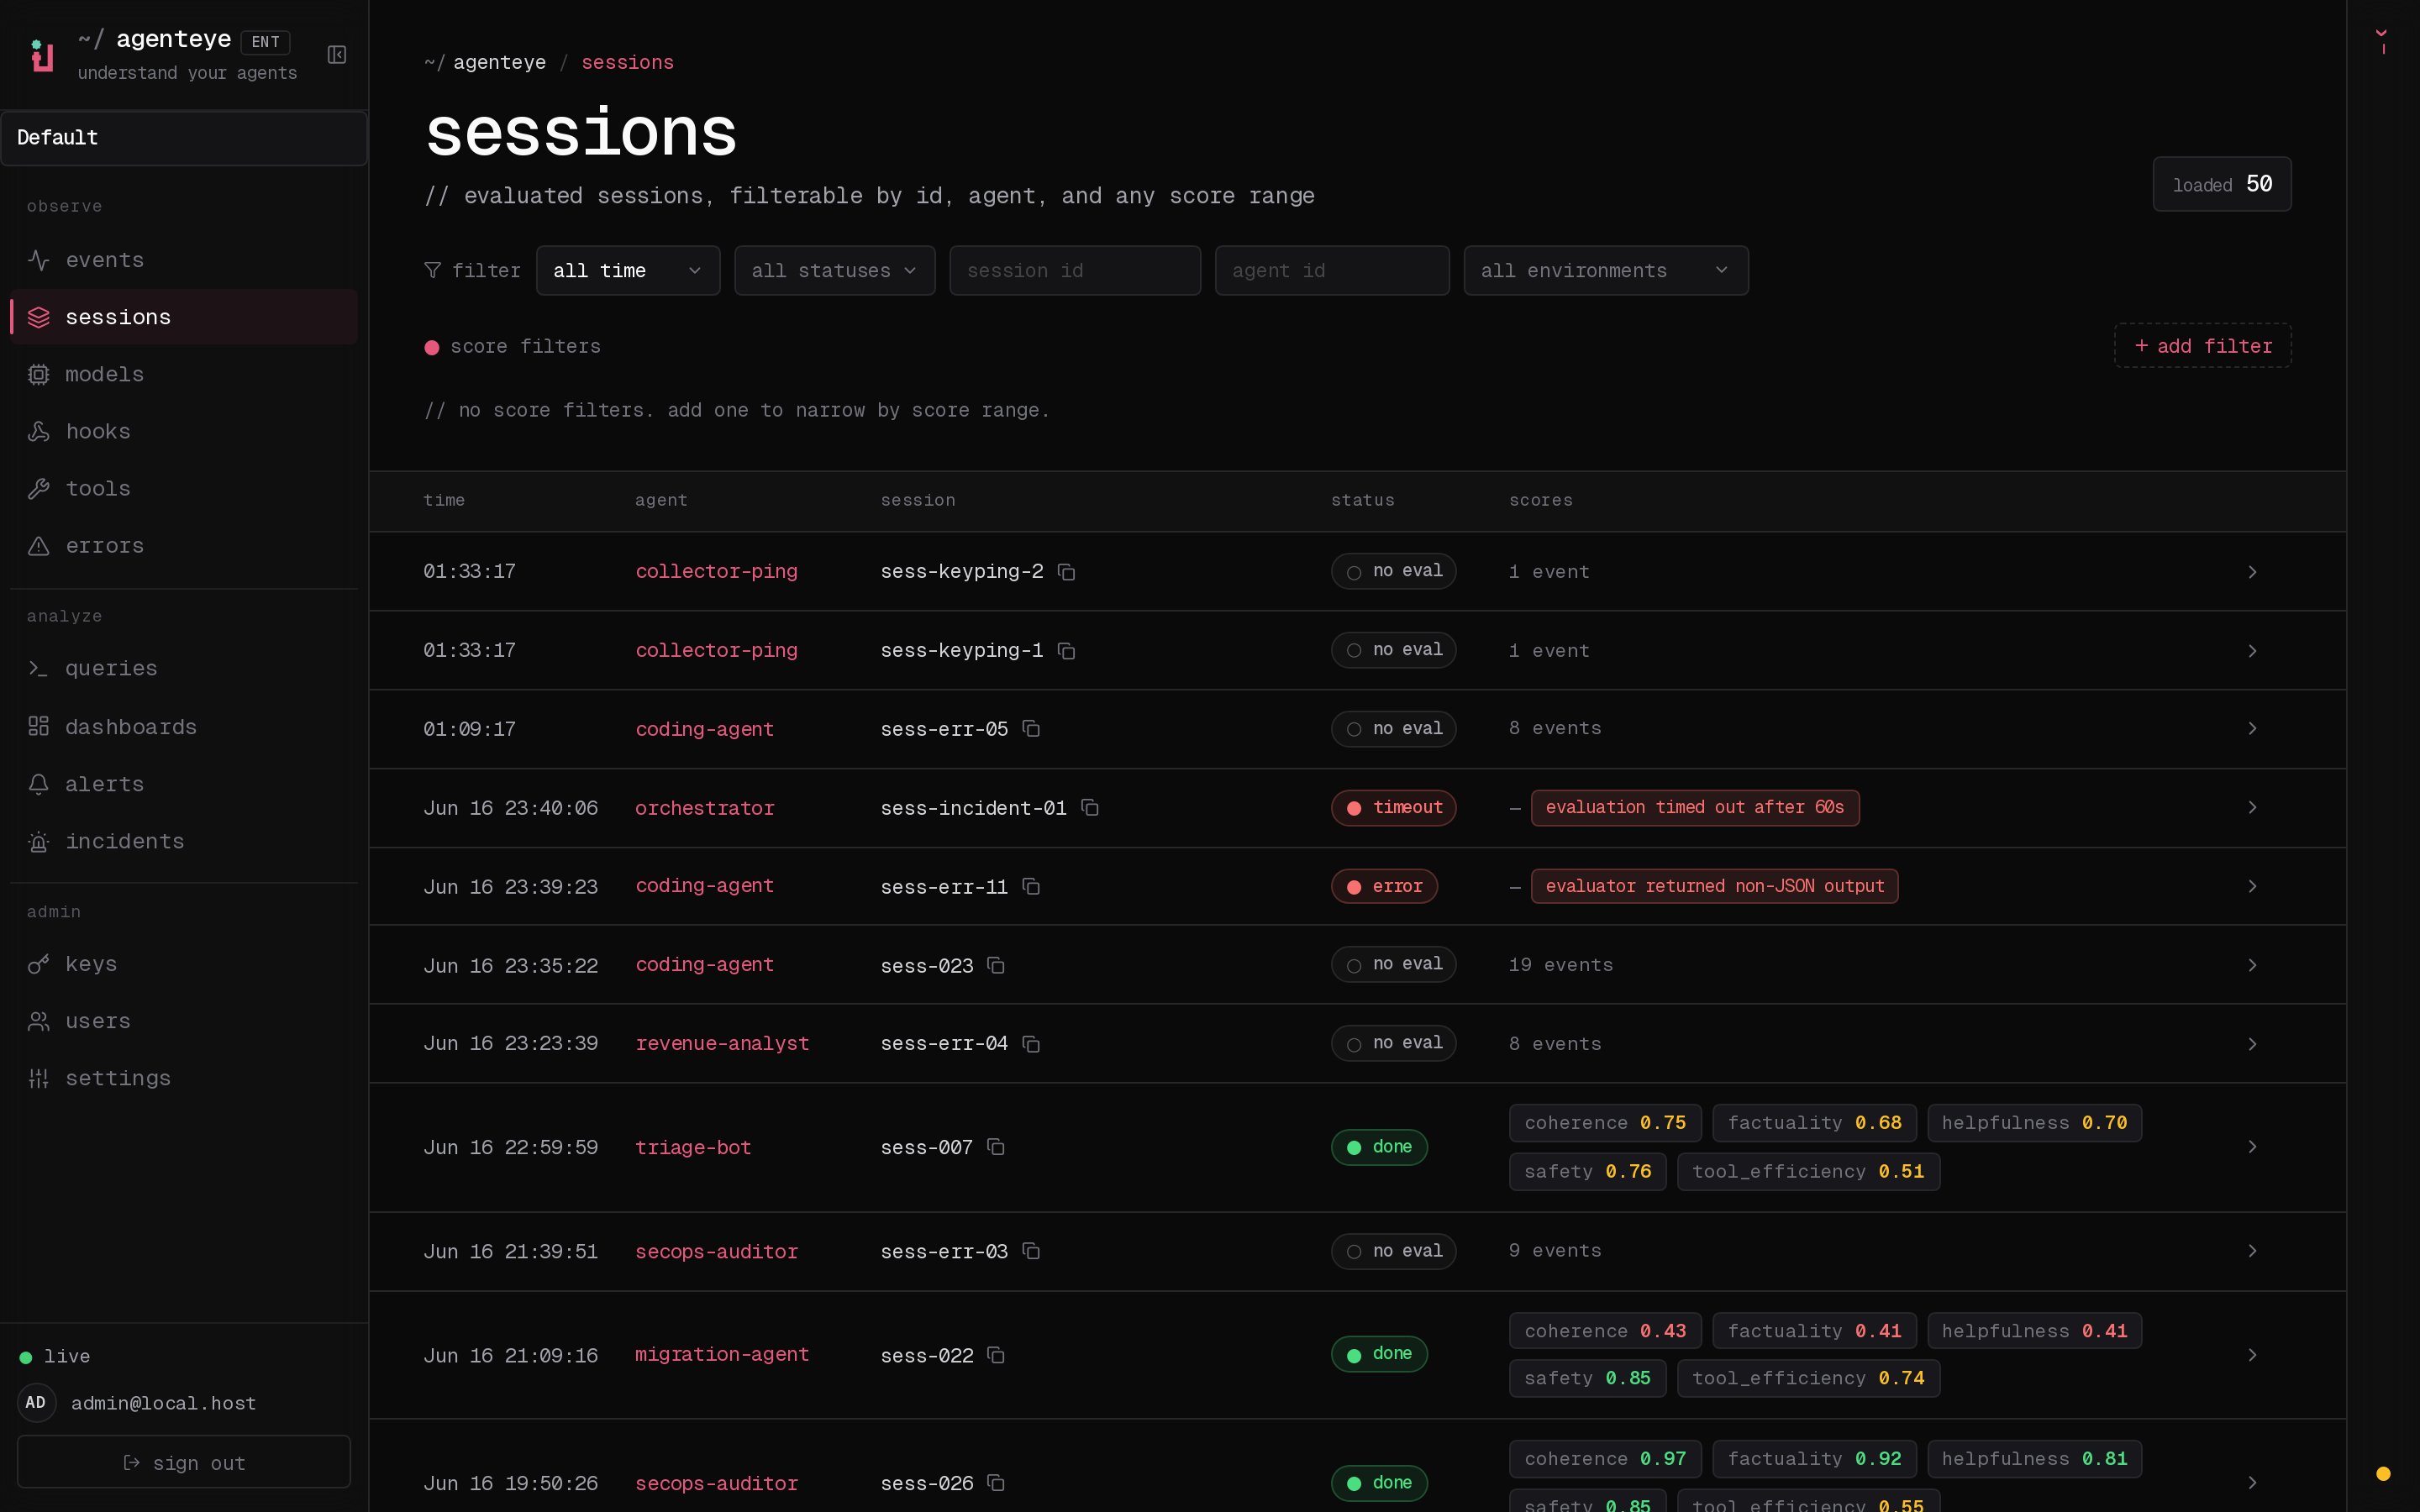Screen dimensions: 2420x1512
Task: Expand the sess-err-11 row chevron
Action: point(2252,886)
